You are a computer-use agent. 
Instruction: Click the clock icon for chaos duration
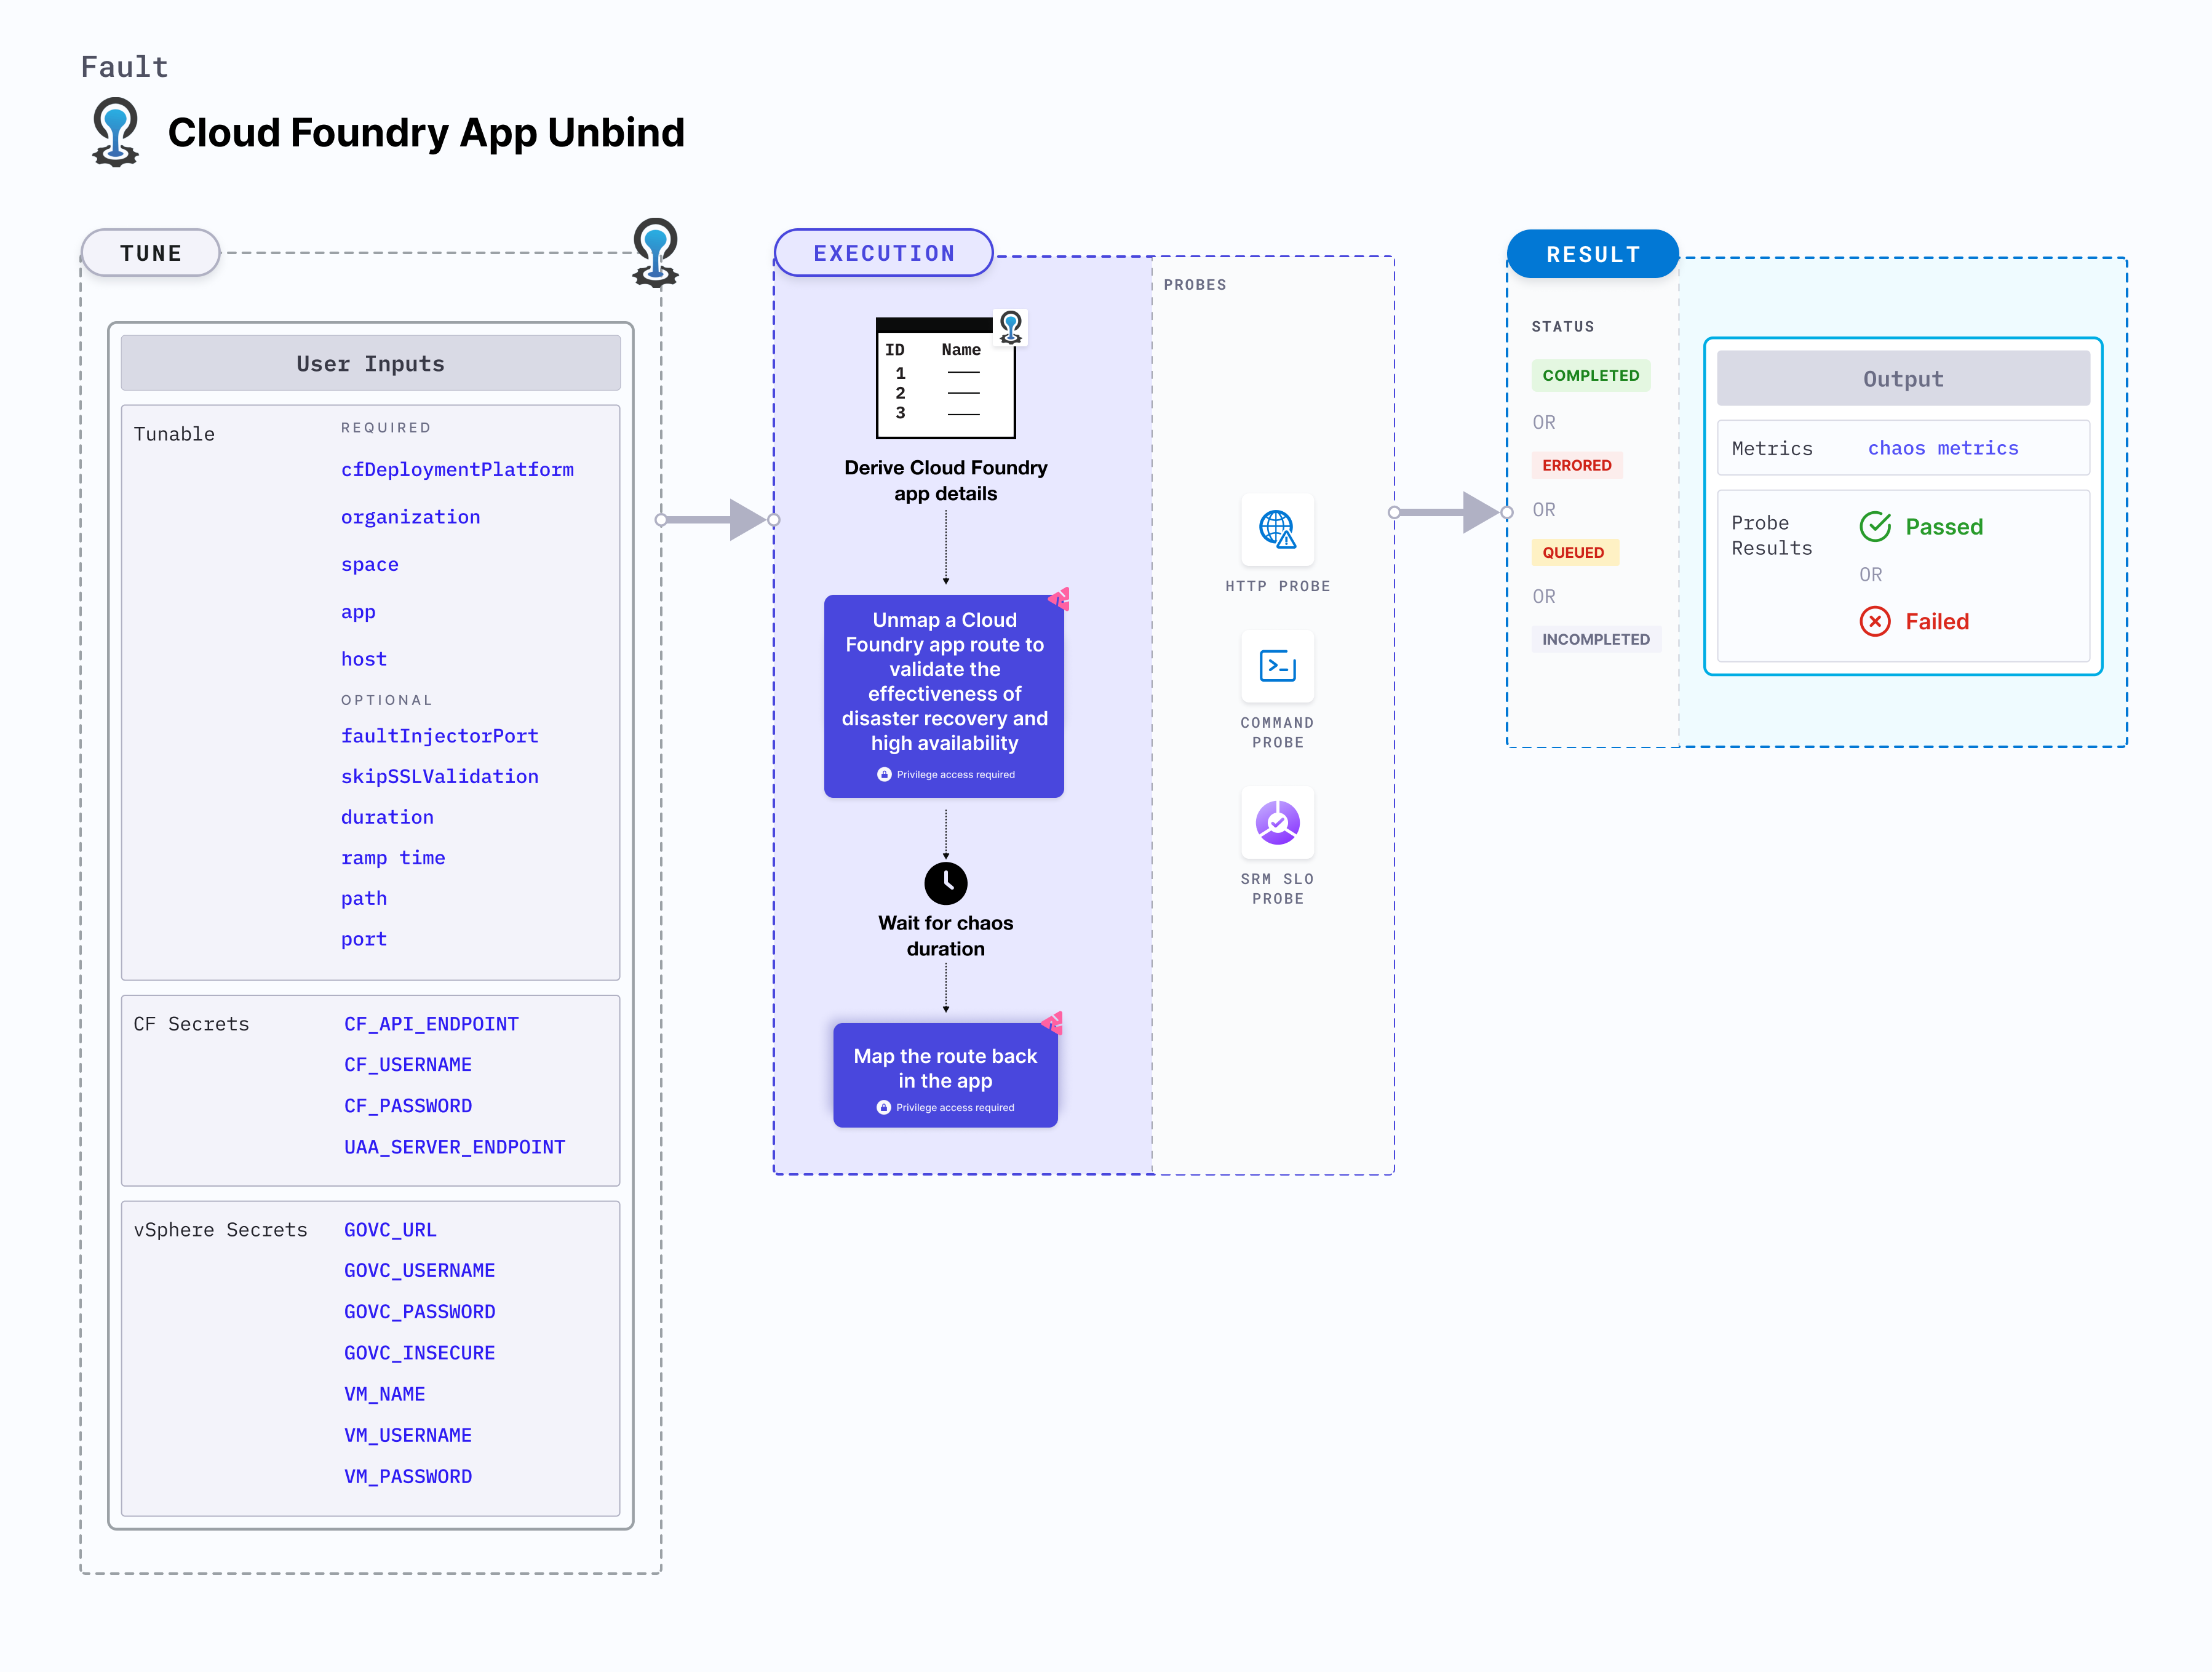pyautogui.click(x=946, y=883)
